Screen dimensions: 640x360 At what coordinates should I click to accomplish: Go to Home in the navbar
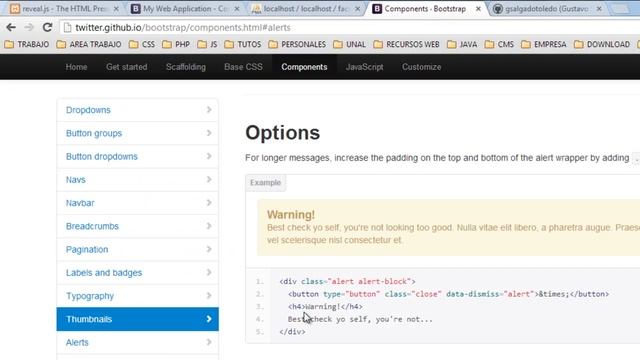coord(76,67)
